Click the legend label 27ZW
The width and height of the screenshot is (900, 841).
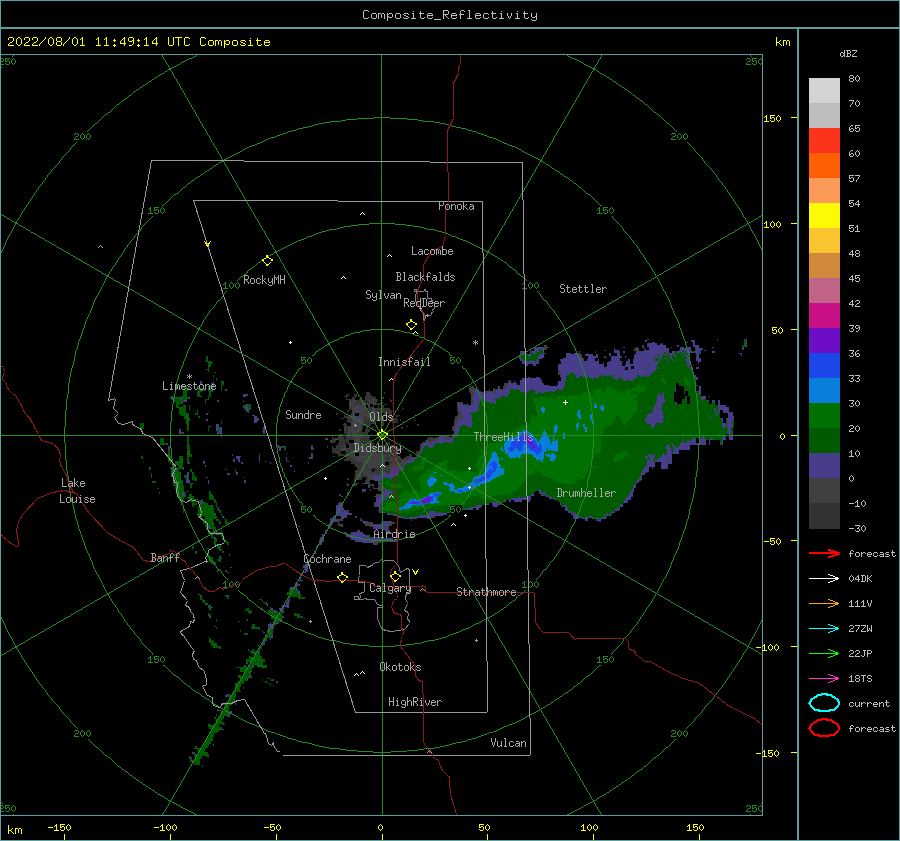(x=860, y=629)
